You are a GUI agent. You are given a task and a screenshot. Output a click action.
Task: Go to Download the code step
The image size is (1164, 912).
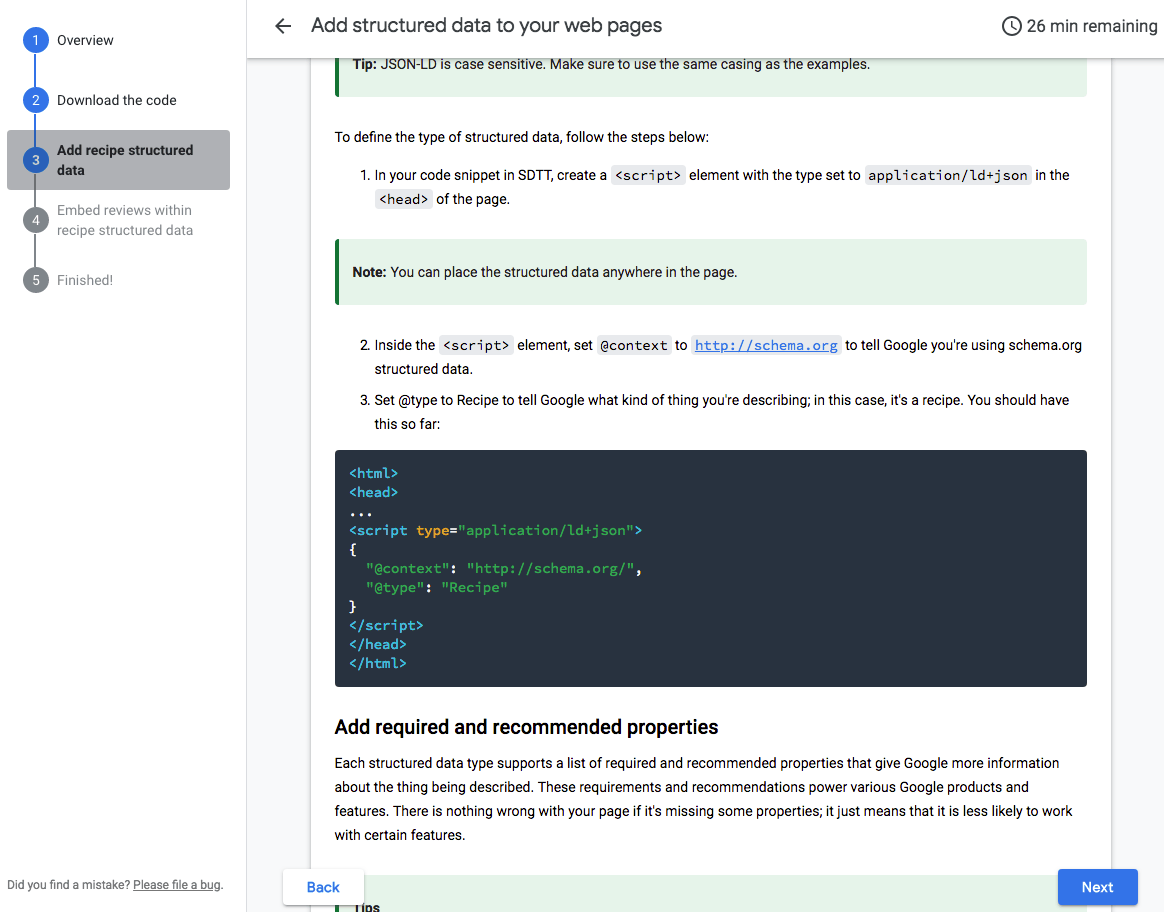[116, 100]
